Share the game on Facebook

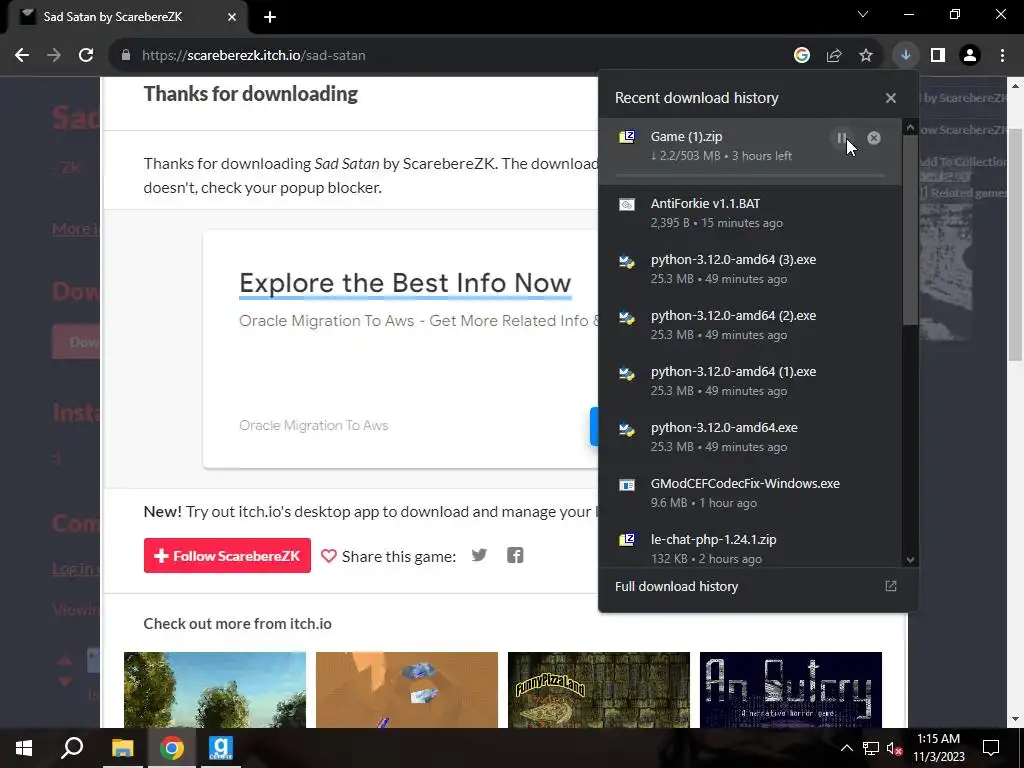(515, 555)
